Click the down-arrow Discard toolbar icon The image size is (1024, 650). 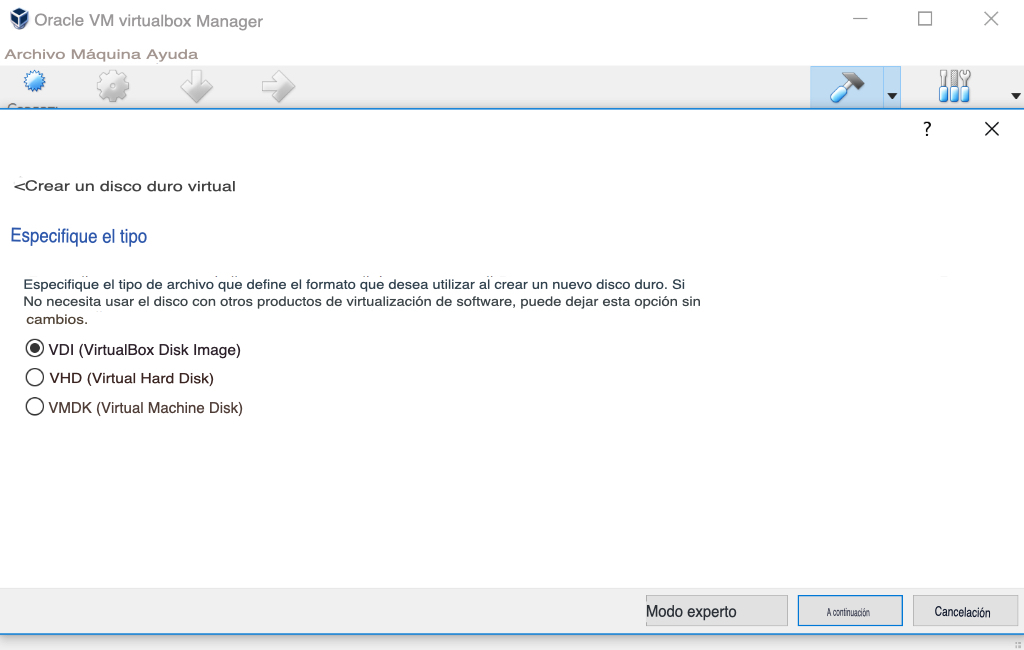(x=196, y=86)
